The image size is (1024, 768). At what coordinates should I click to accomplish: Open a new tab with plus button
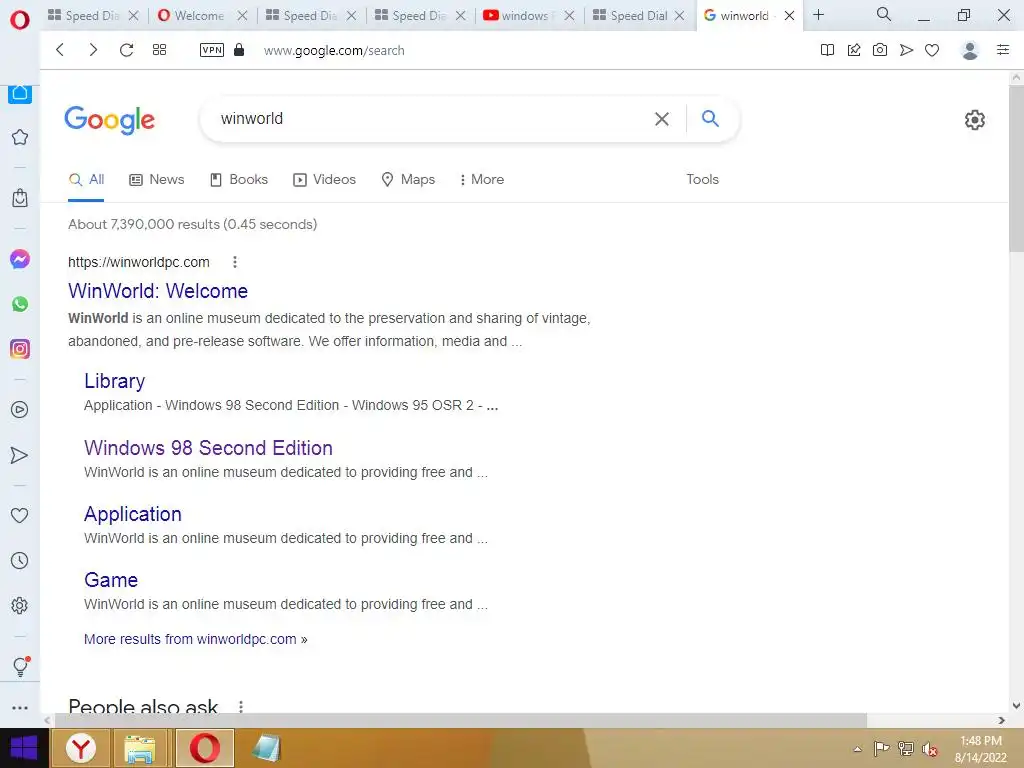click(x=818, y=14)
